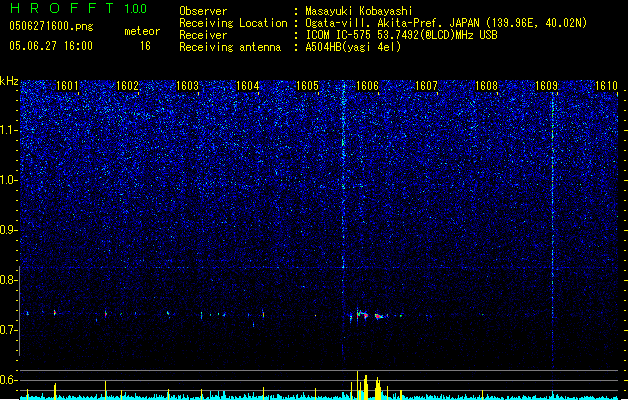This screenshot has height=400, width=629.
Task: Click the 1607 time marker
Action: [x=426, y=86]
